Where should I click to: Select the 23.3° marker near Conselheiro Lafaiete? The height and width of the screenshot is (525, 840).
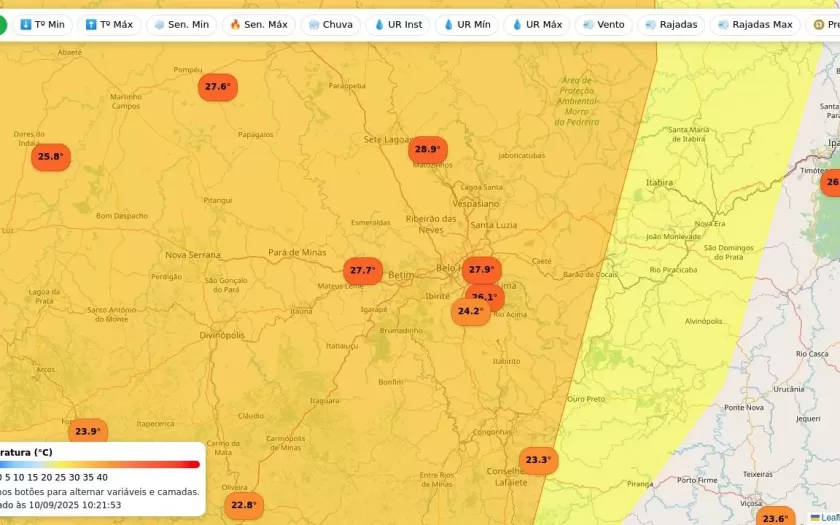(538, 460)
